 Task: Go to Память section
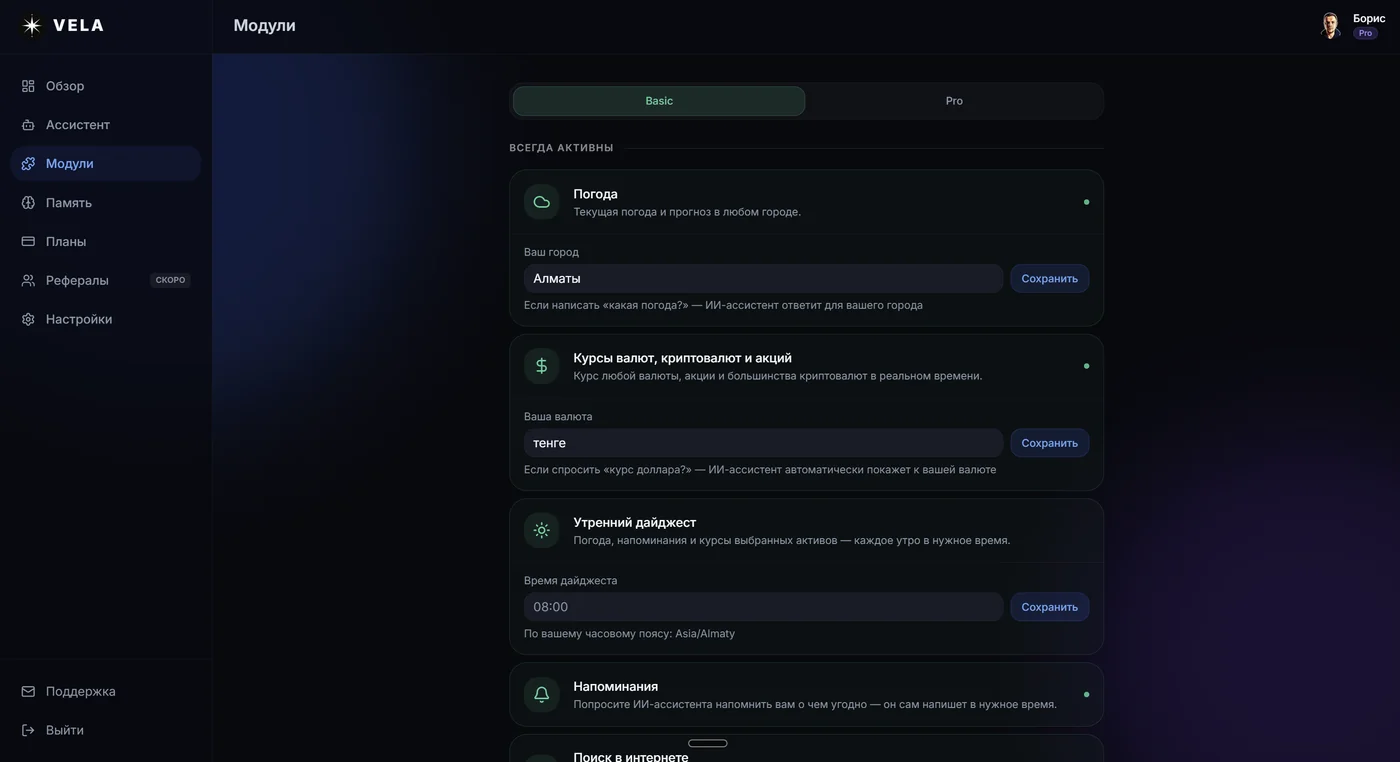(106, 203)
